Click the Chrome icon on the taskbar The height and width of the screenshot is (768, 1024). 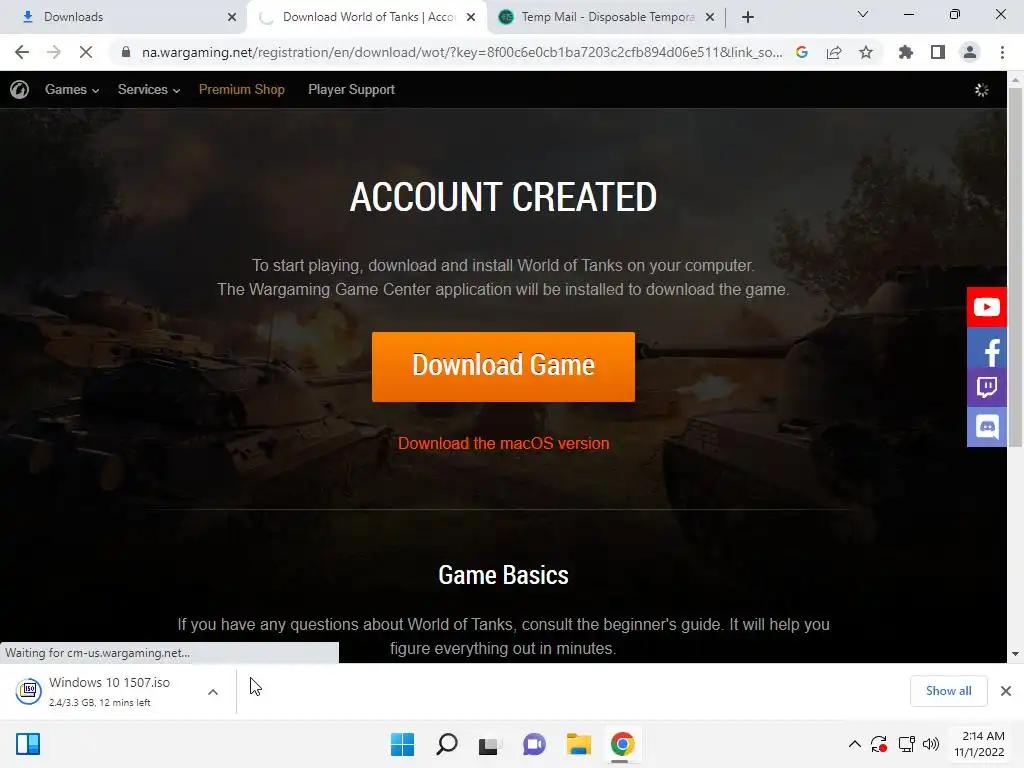[x=622, y=744]
